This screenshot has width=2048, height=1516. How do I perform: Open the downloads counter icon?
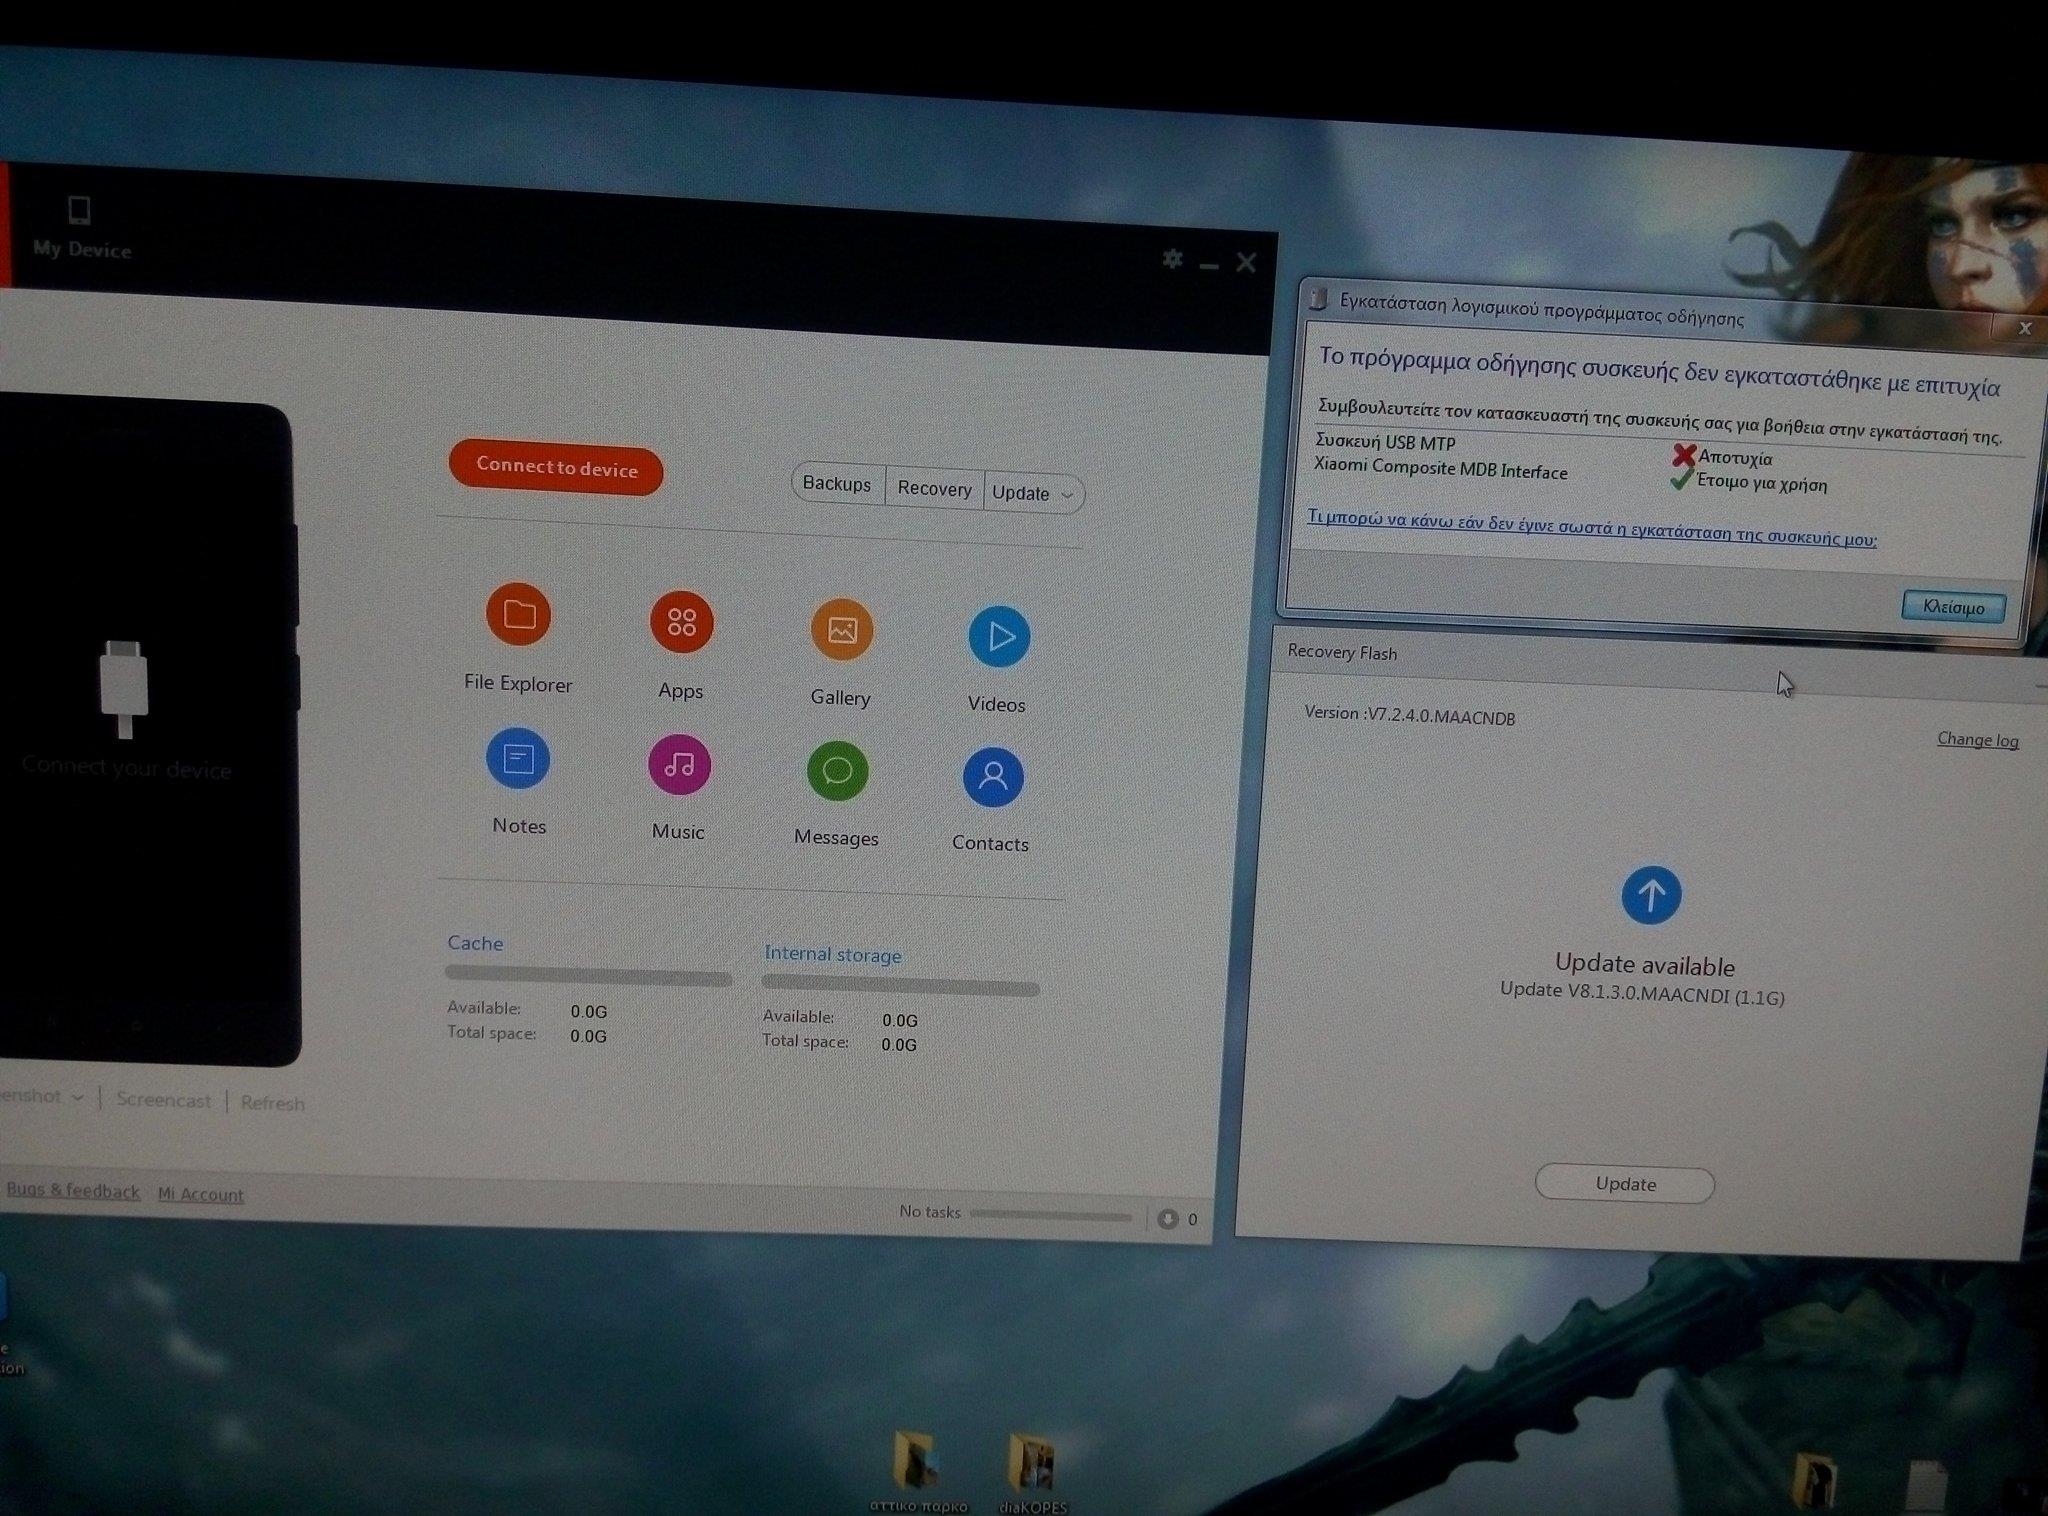(x=1167, y=1219)
